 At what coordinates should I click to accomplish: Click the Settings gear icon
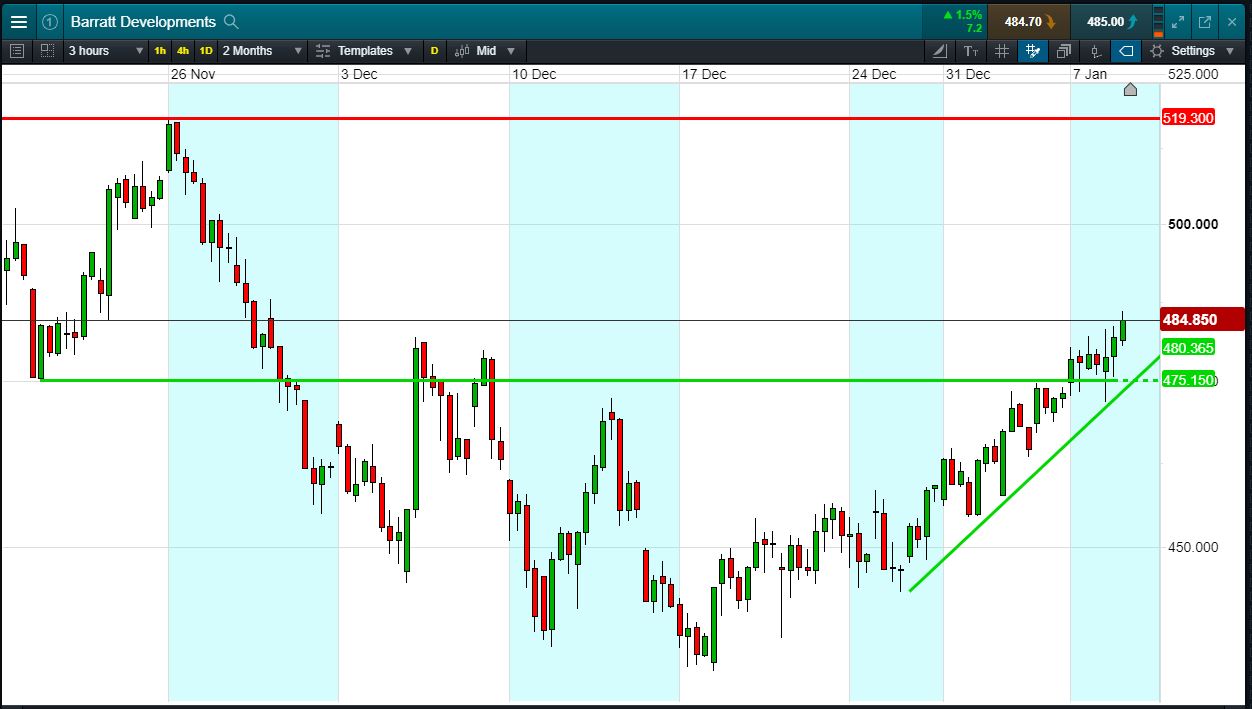(x=1157, y=50)
